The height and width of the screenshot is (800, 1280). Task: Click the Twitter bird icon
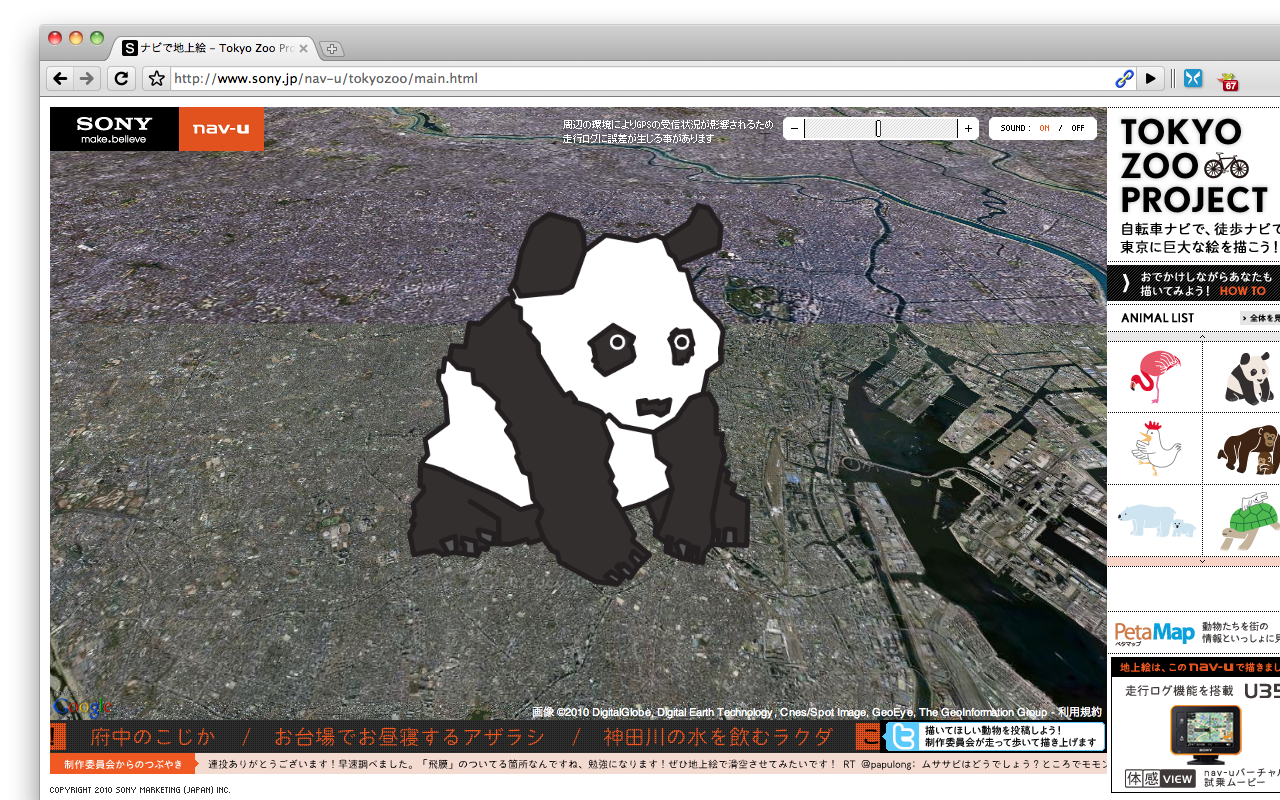click(x=903, y=737)
